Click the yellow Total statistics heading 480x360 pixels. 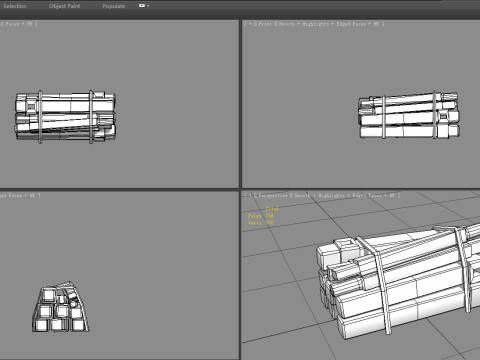272,209
